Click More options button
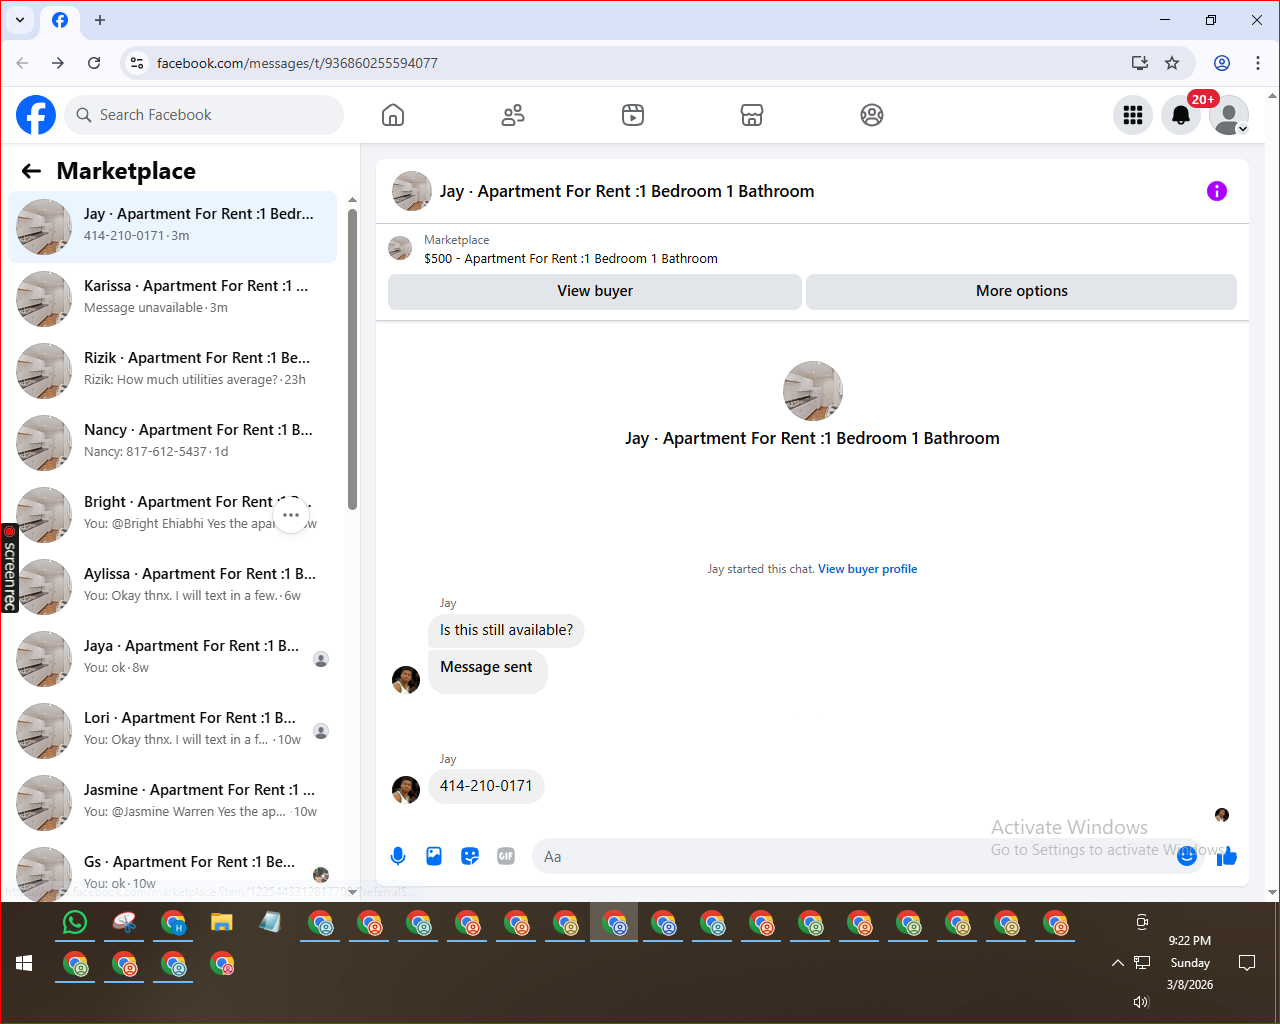This screenshot has height=1024, width=1280. click(1021, 291)
